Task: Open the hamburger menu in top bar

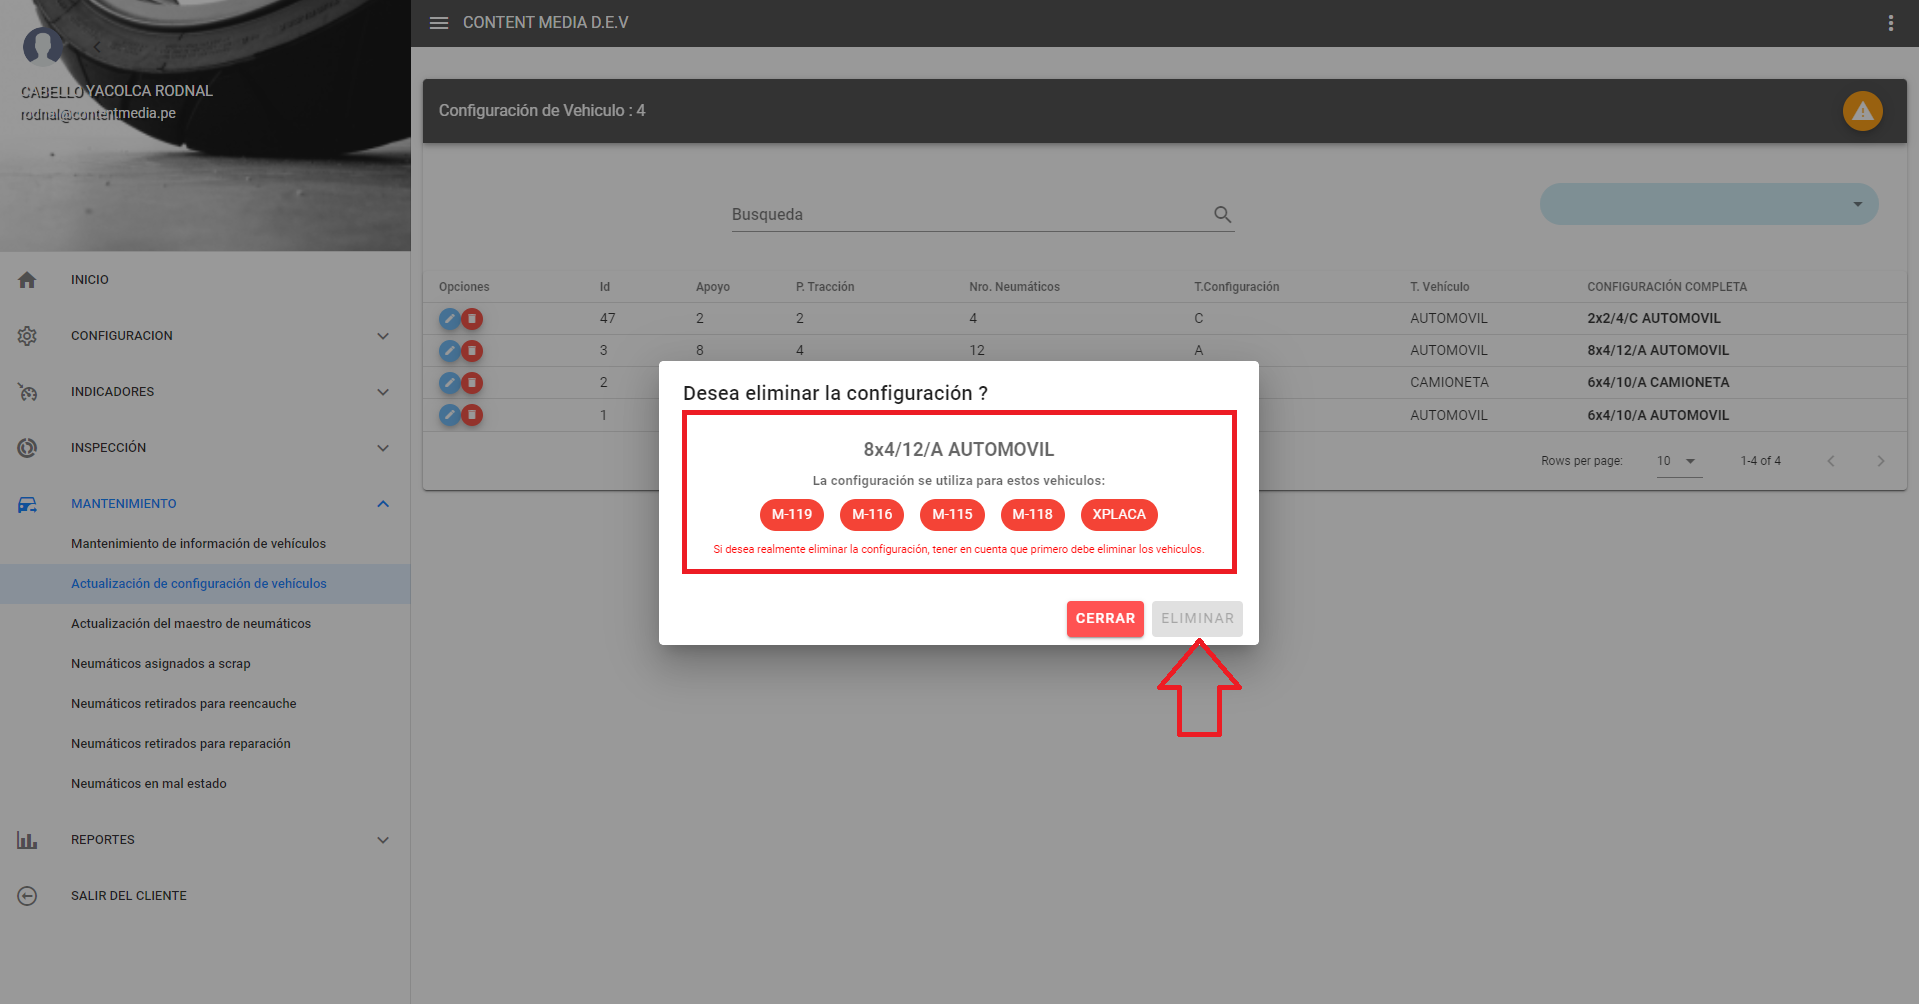Action: (439, 23)
